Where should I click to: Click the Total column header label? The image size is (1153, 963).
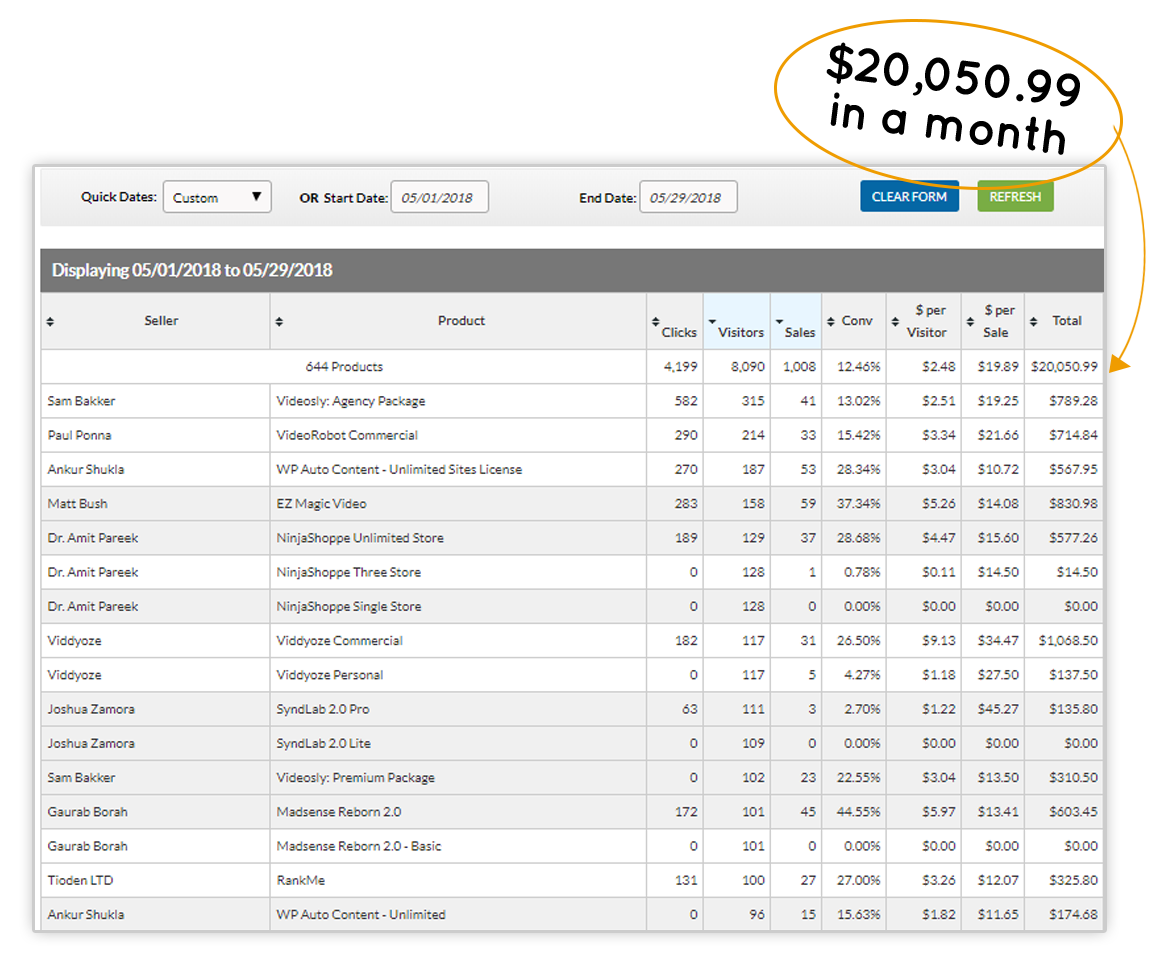point(1066,321)
